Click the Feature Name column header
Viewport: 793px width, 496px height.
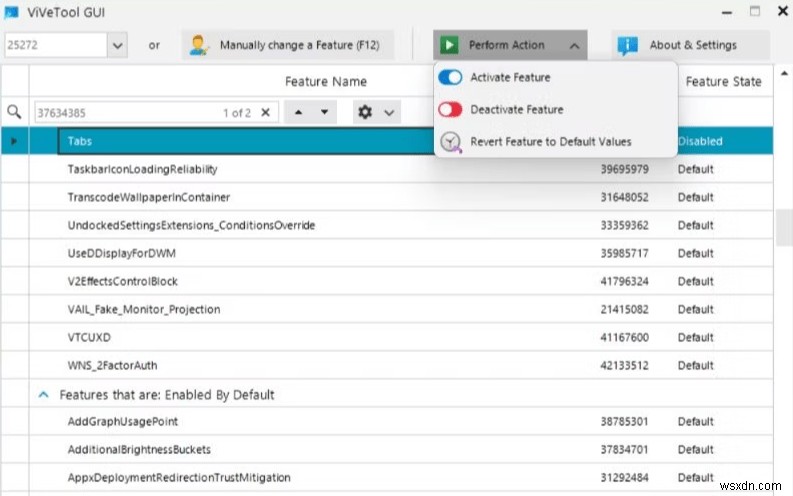[326, 81]
